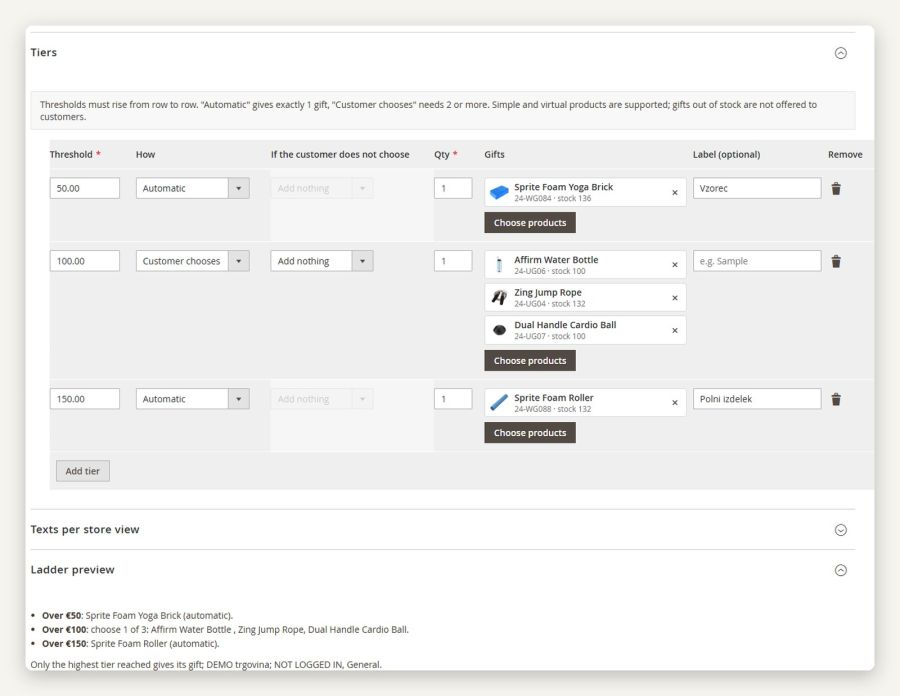The width and height of the screenshot is (900, 696).
Task: Remove Sprite Foam Roller gift
Action: point(674,403)
